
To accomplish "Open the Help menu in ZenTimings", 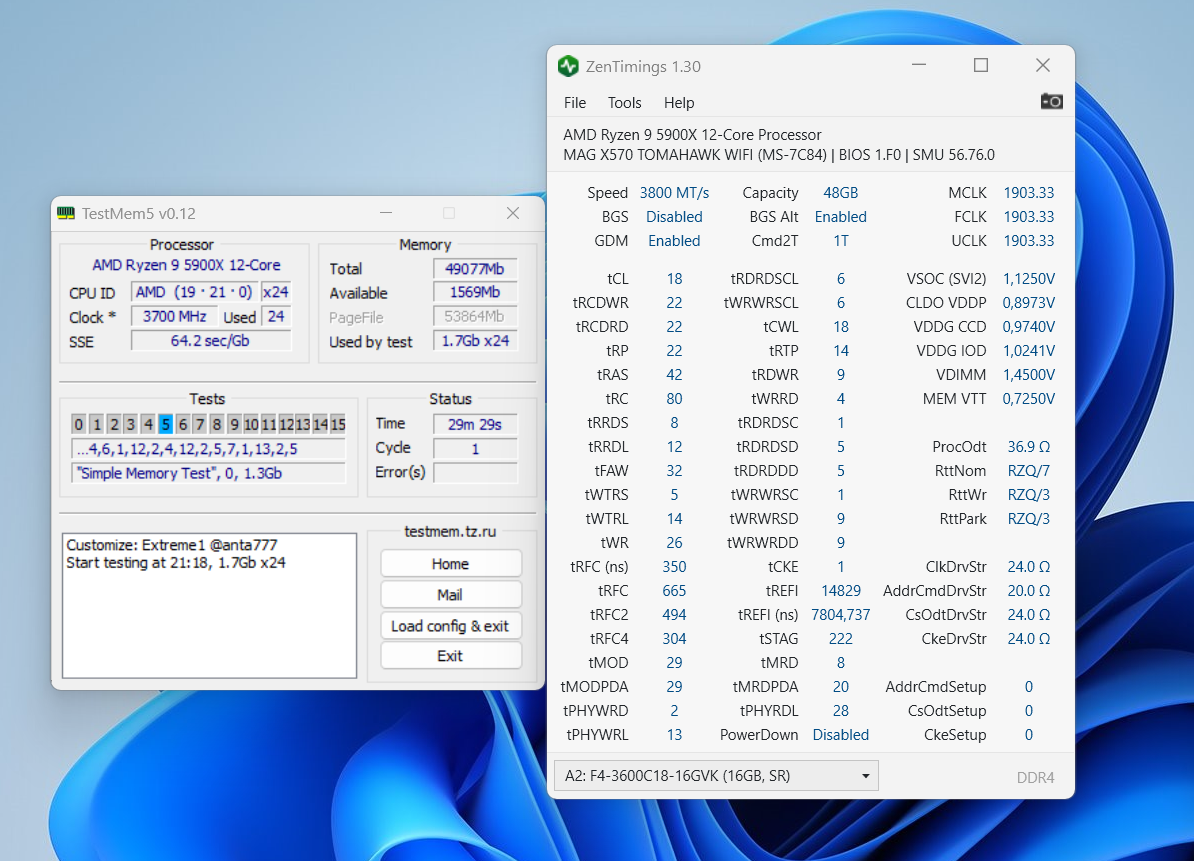I will [x=678, y=103].
